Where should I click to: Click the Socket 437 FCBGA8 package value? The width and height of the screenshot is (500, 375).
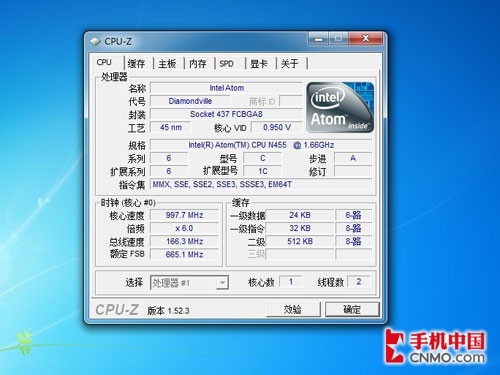(226, 114)
